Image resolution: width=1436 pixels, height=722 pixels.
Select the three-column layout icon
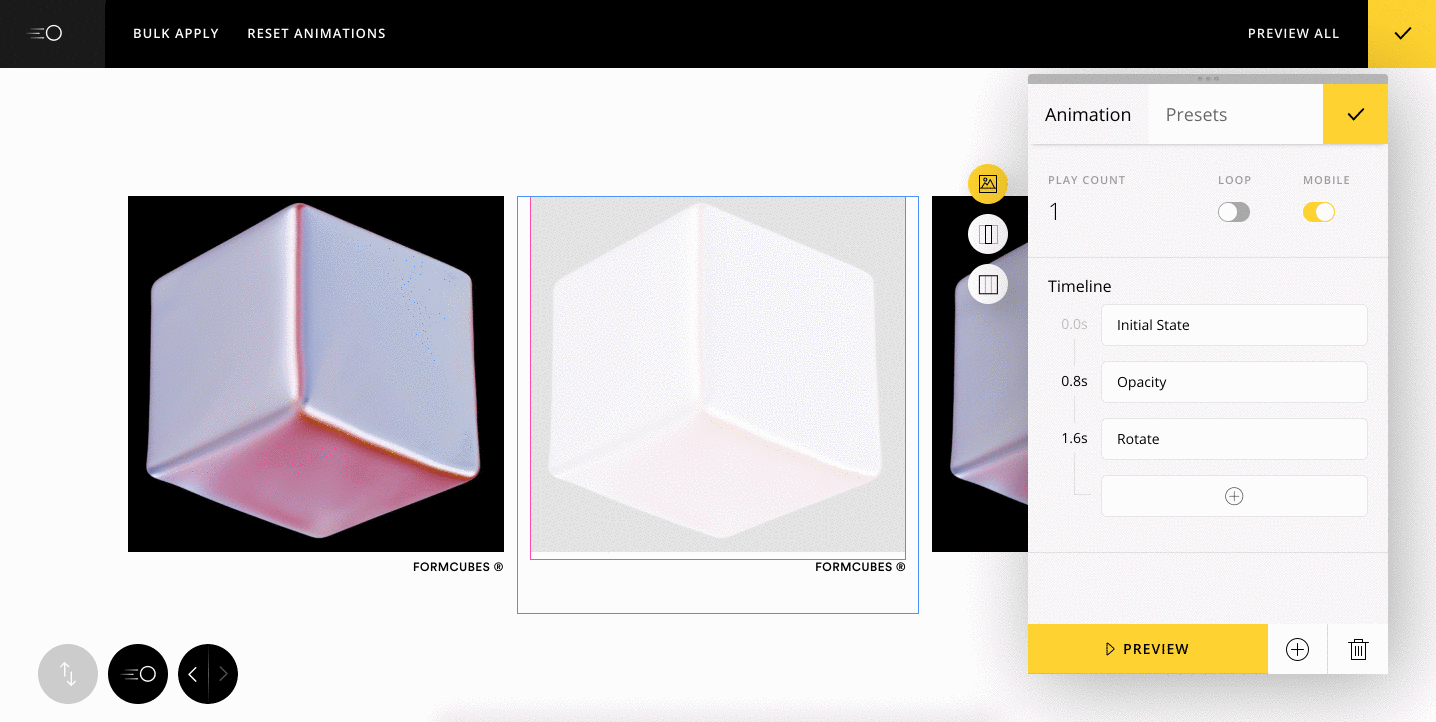coord(988,284)
